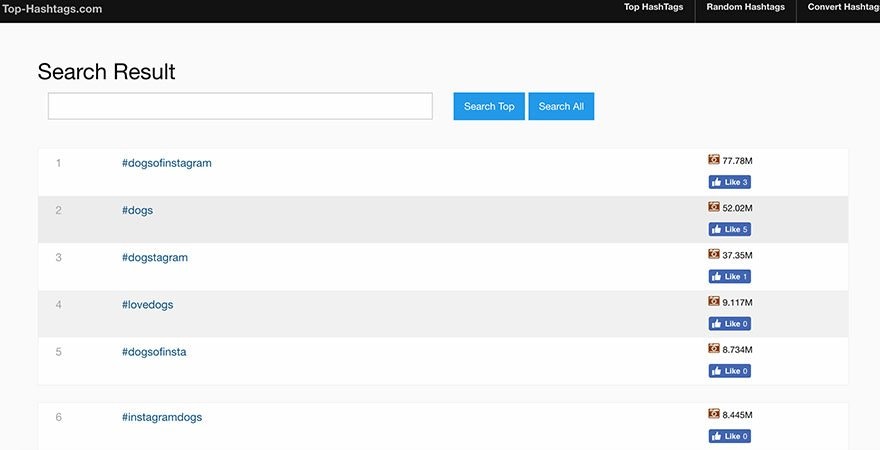Open the #dogsofinstagram hashtag link
880x450 pixels.
pyautogui.click(x=167, y=163)
